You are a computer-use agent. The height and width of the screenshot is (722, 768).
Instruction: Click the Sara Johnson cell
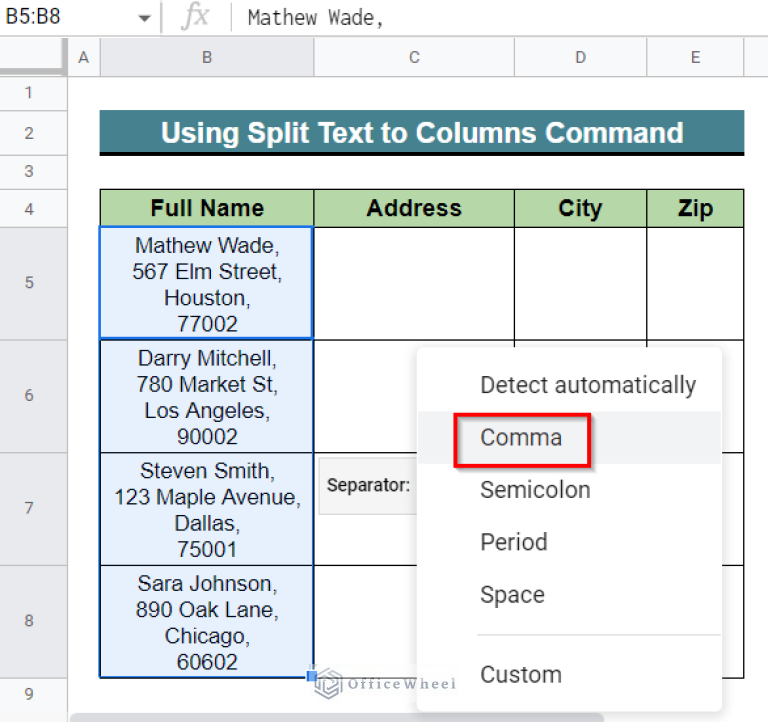click(207, 621)
